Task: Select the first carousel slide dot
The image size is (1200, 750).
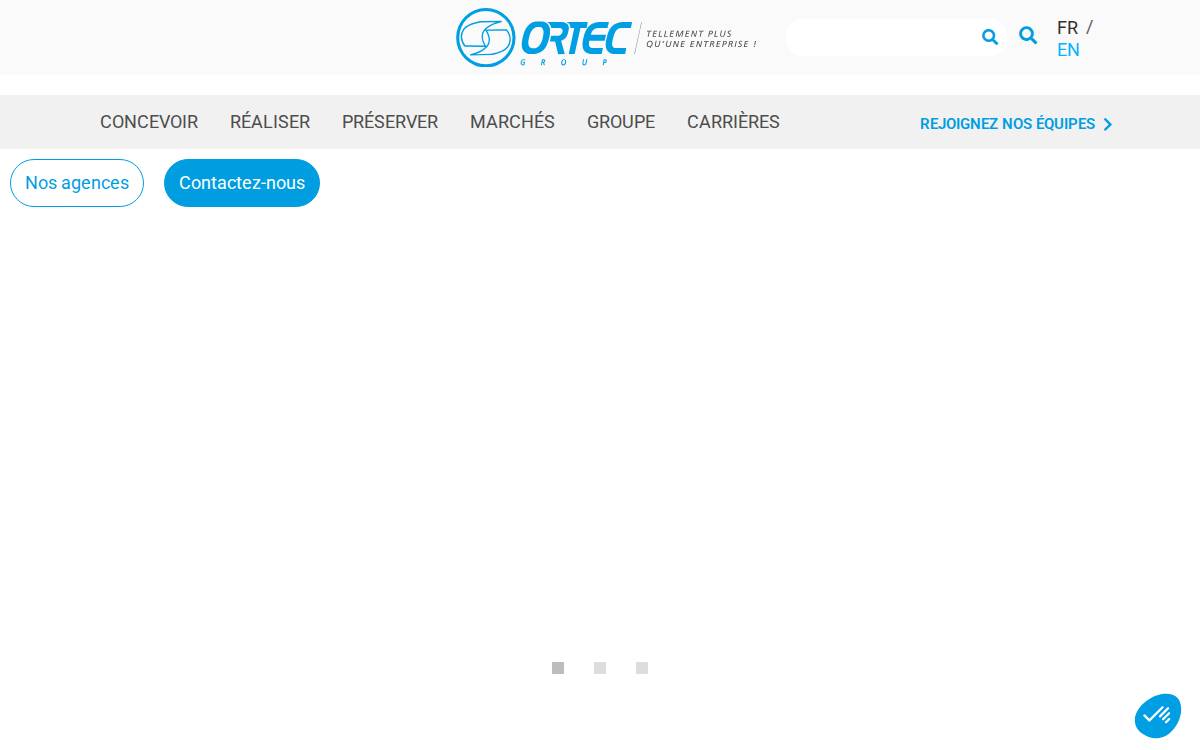Action: (x=558, y=668)
